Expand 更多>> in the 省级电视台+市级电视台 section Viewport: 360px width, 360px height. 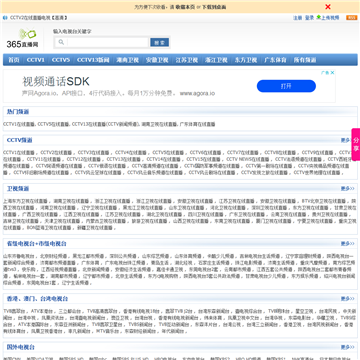347,244
